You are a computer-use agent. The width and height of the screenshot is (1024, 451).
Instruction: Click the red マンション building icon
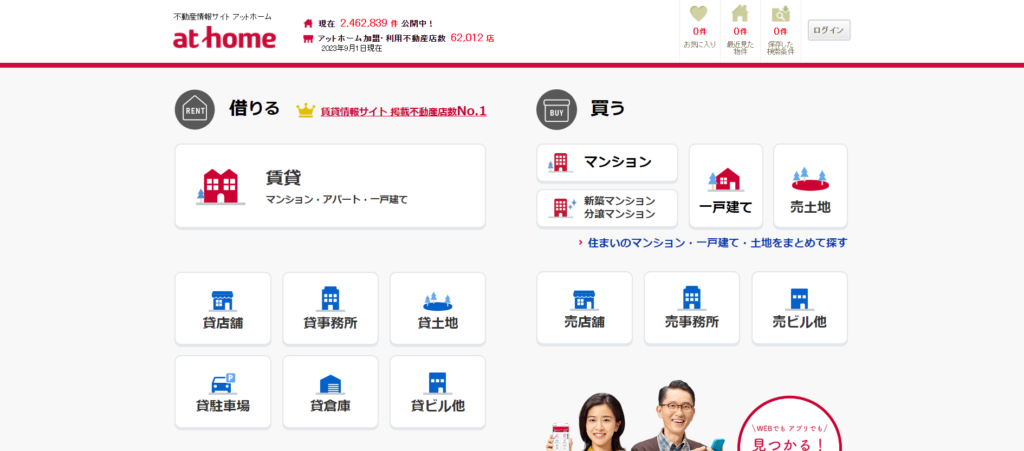560,163
